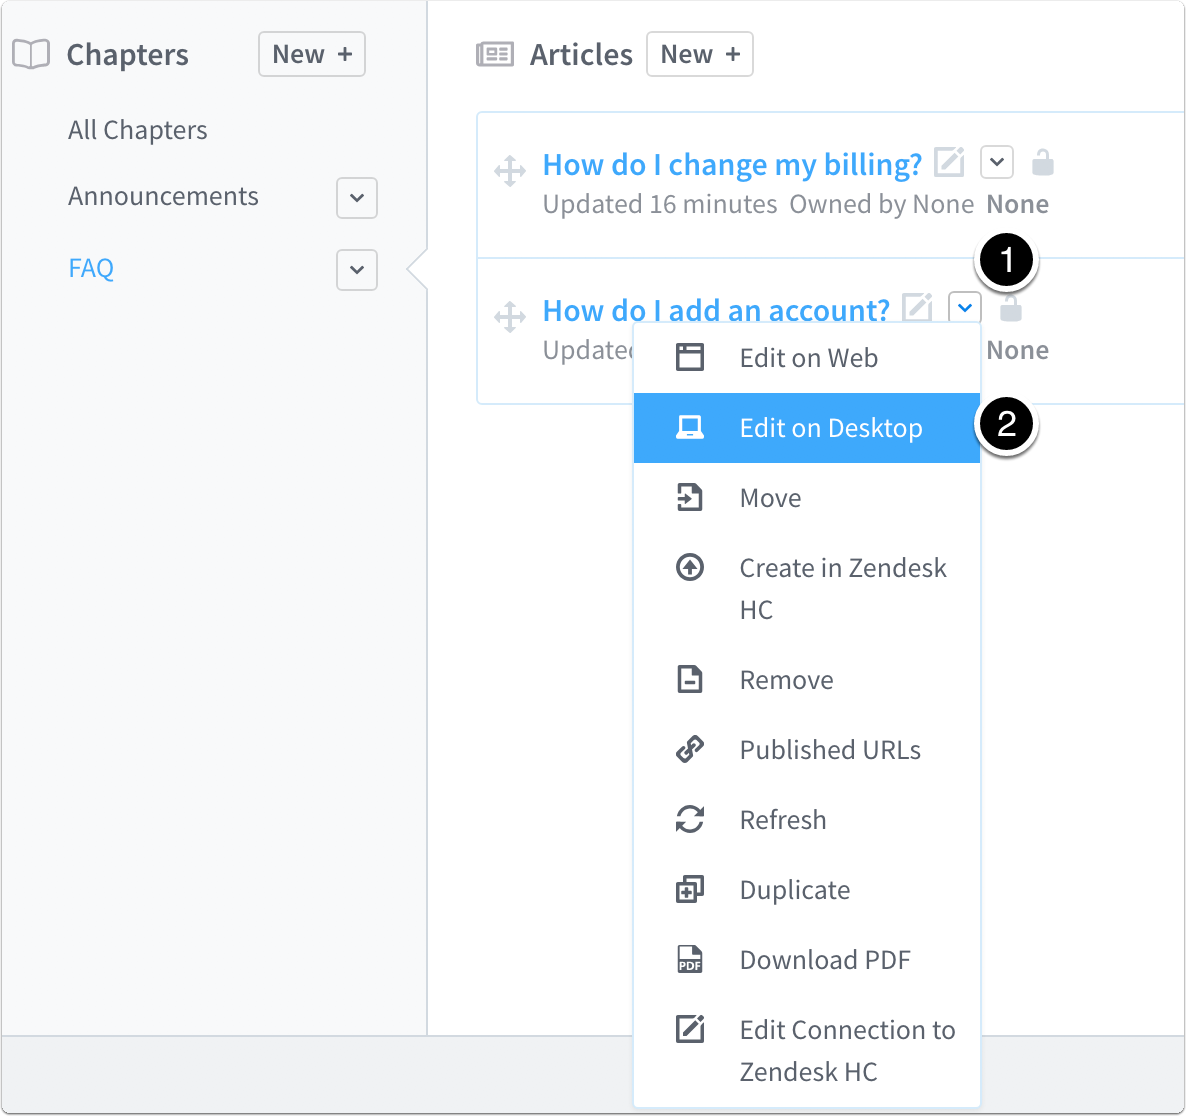This screenshot has height=1116, width=1186.
Task: Select Duplicate in the article menu
Action: point(807,890)
